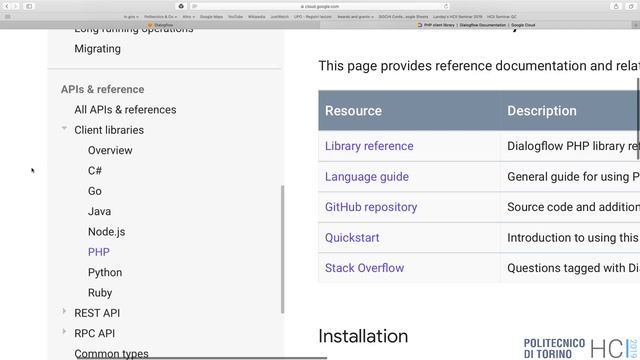Open the Politecnico & Co bookmark folder
Image resolution: width=640 pixels, height=360 pixels.
pos(160,17)
